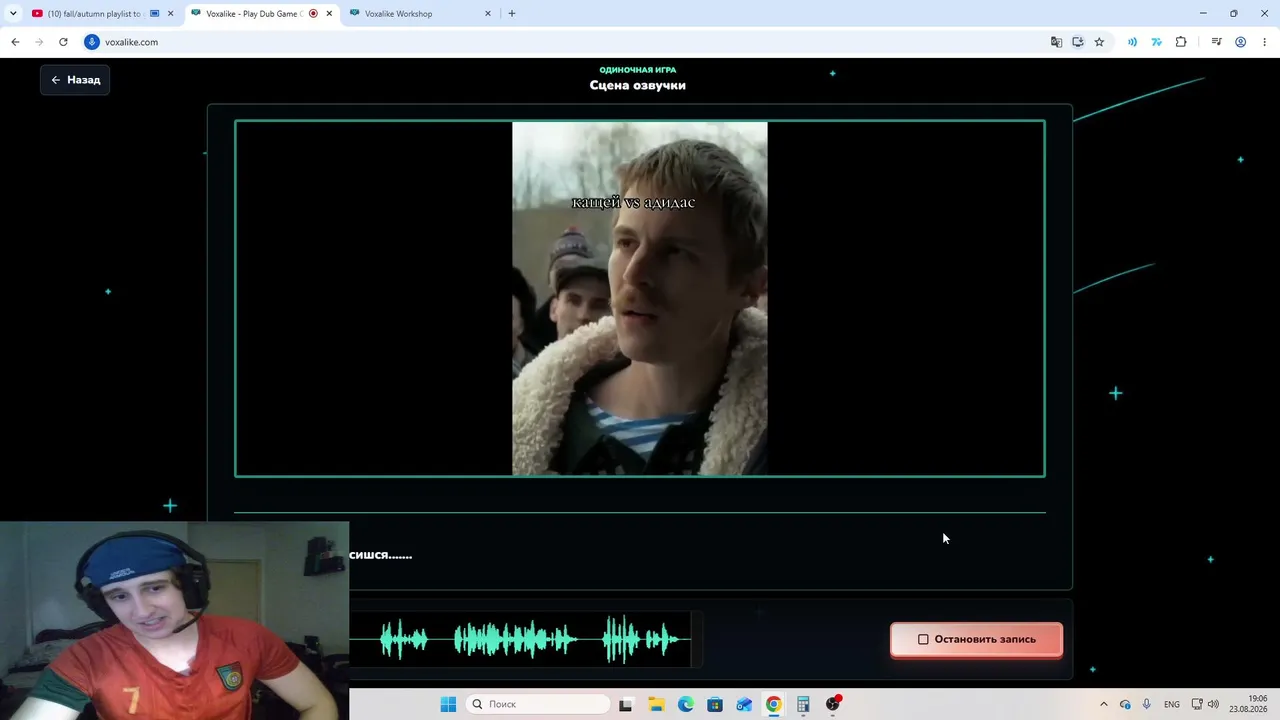Open the media controls icon
This screenshot has height=720, width=1280.
pyautogui.click(x=1216, y=42)
